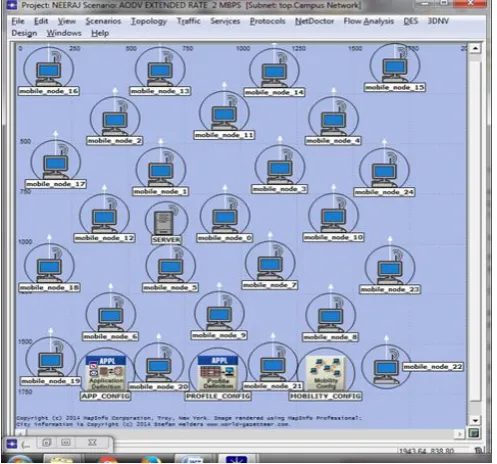Select the mobile_node_24 workstation icon
Screen dimensions: 497x464
click(x=384, y=174)
